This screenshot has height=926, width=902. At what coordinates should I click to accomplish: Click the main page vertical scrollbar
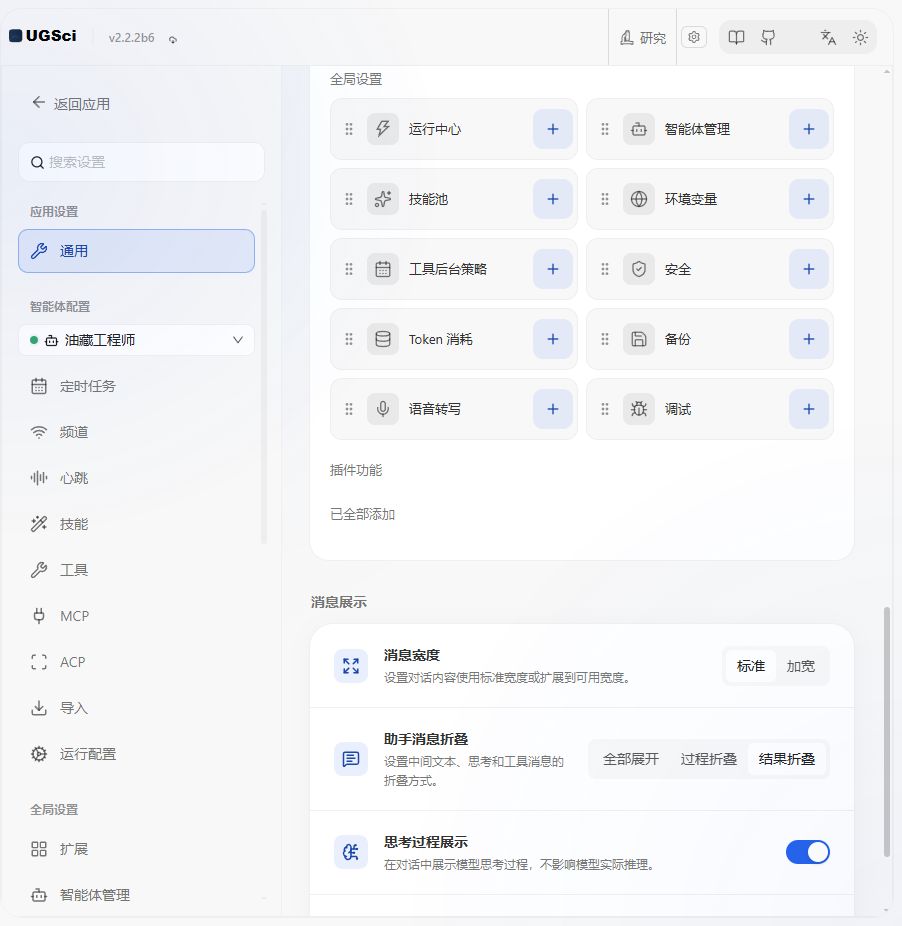click(887, 731)
